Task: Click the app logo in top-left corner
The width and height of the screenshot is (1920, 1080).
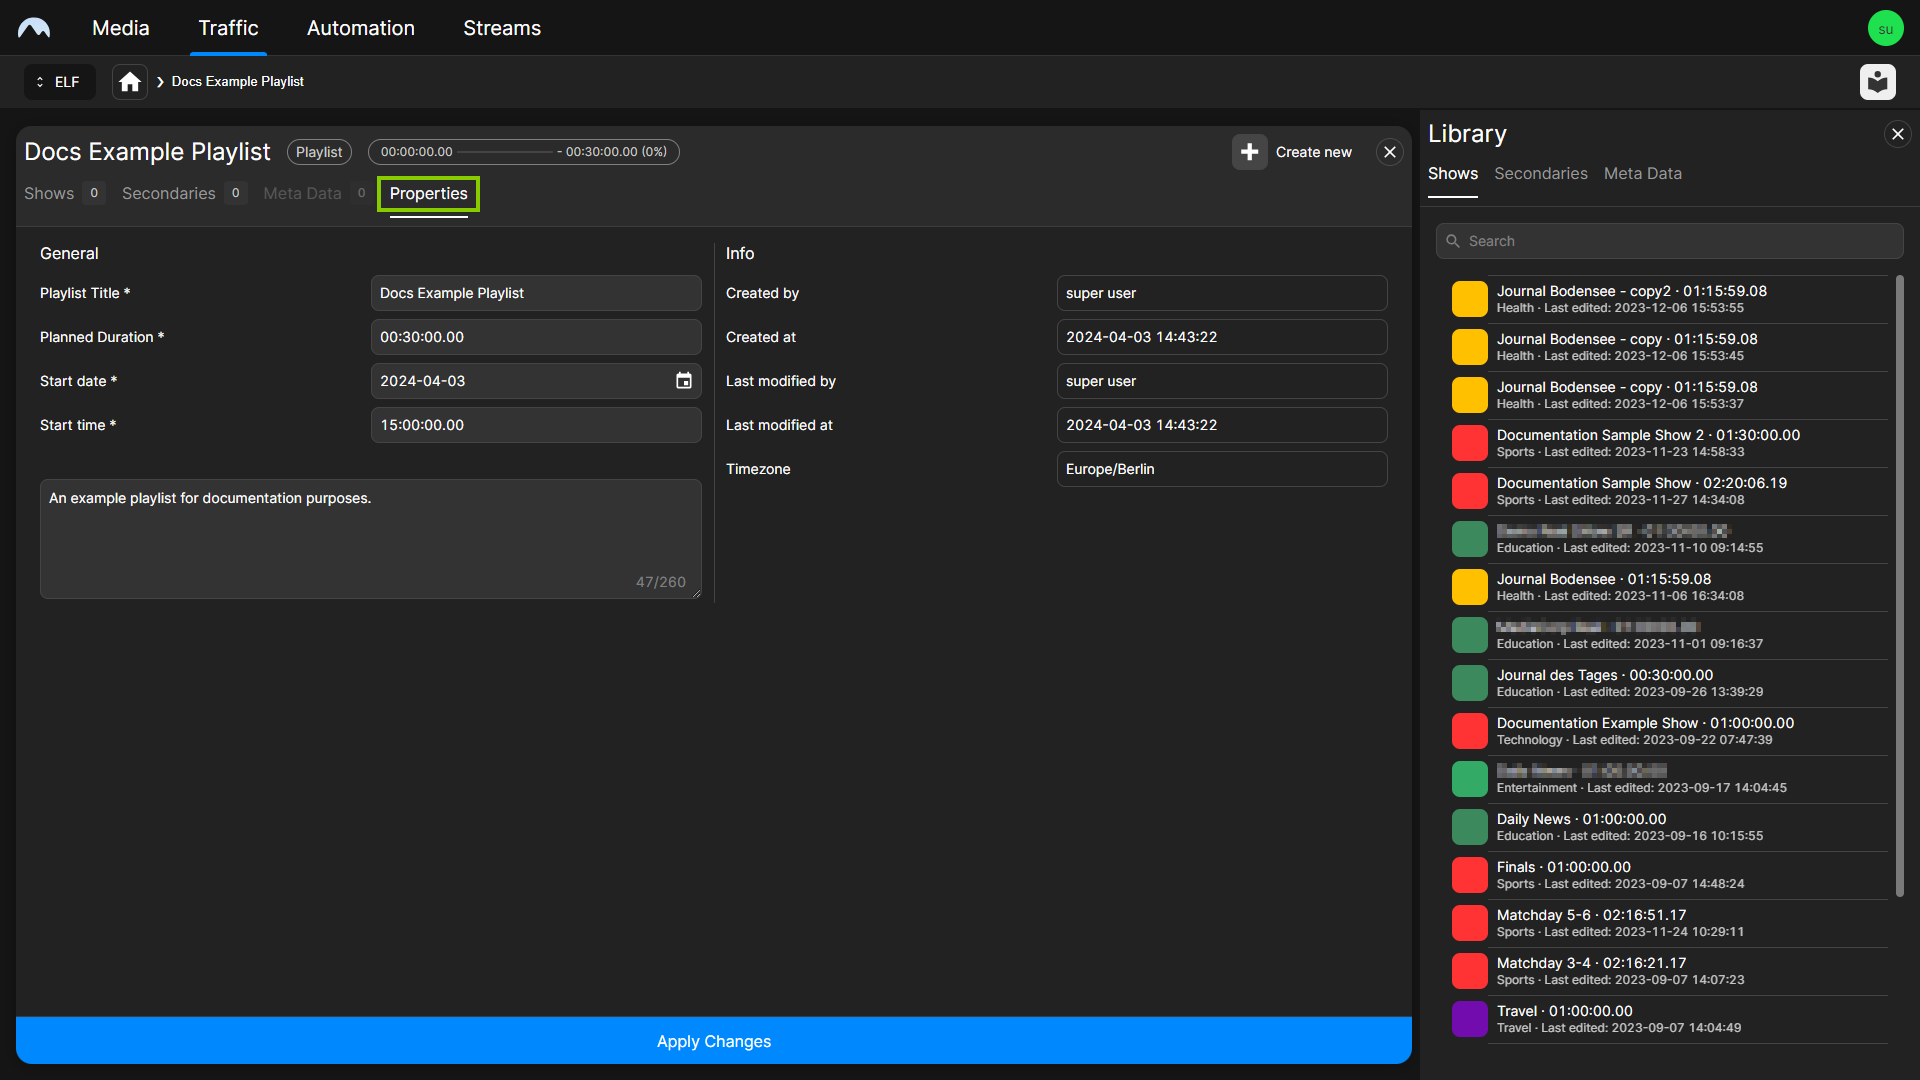Action: [x=34, y=28]
